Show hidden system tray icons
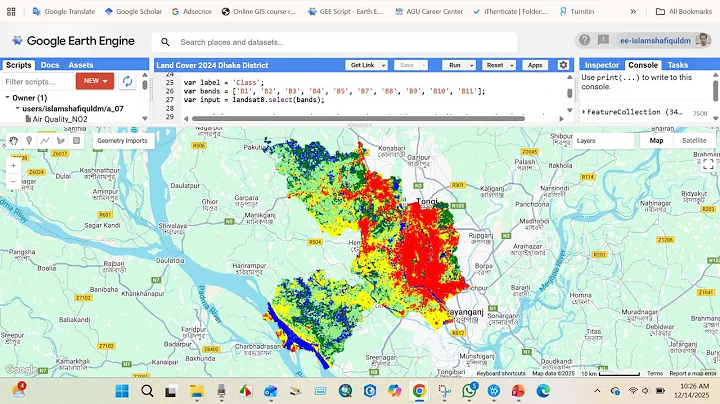This screenshot has width=720, height=404. [x=597, y=391]
